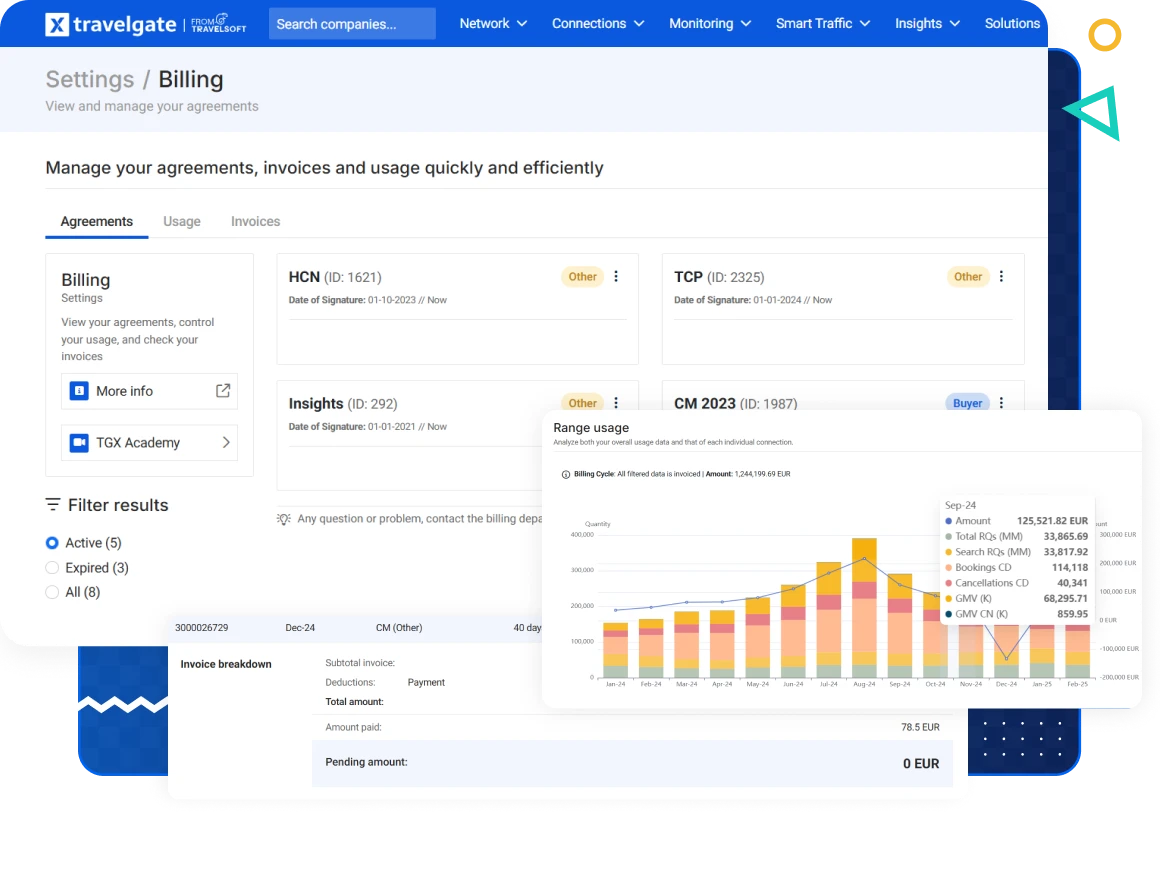Viewport: 1160px width, 874px height.
Task: Click the HCN (ID: 1621) agreement title
Action: 335,277
